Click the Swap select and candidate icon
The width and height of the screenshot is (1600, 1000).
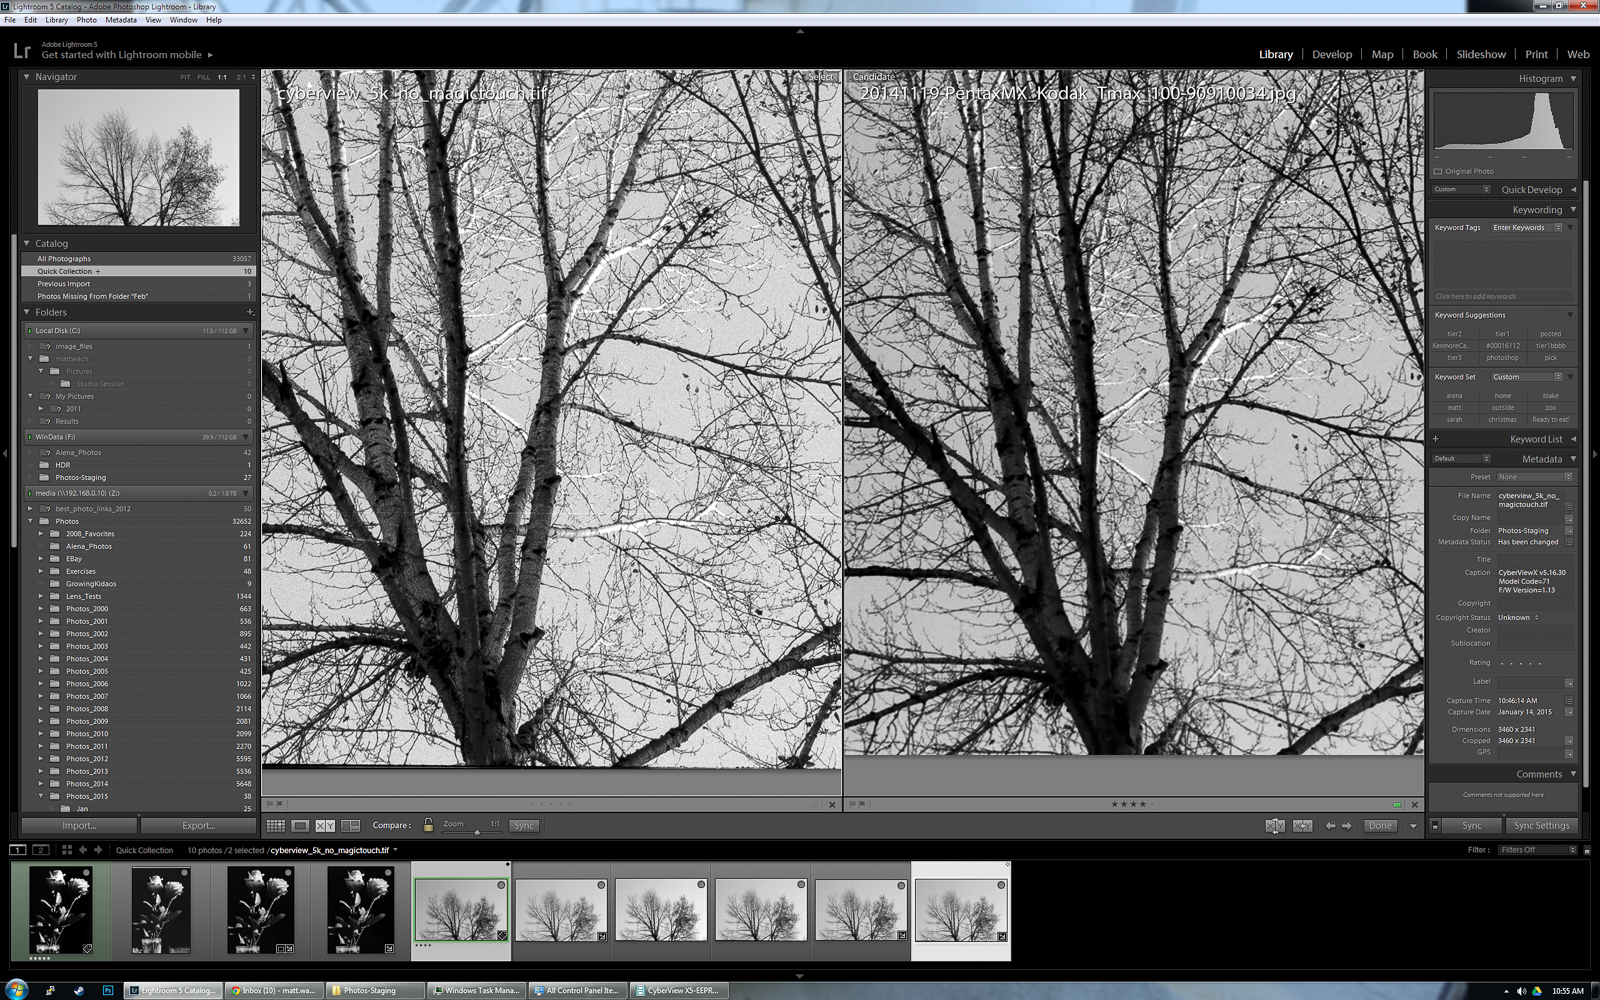pos(1275,825)
